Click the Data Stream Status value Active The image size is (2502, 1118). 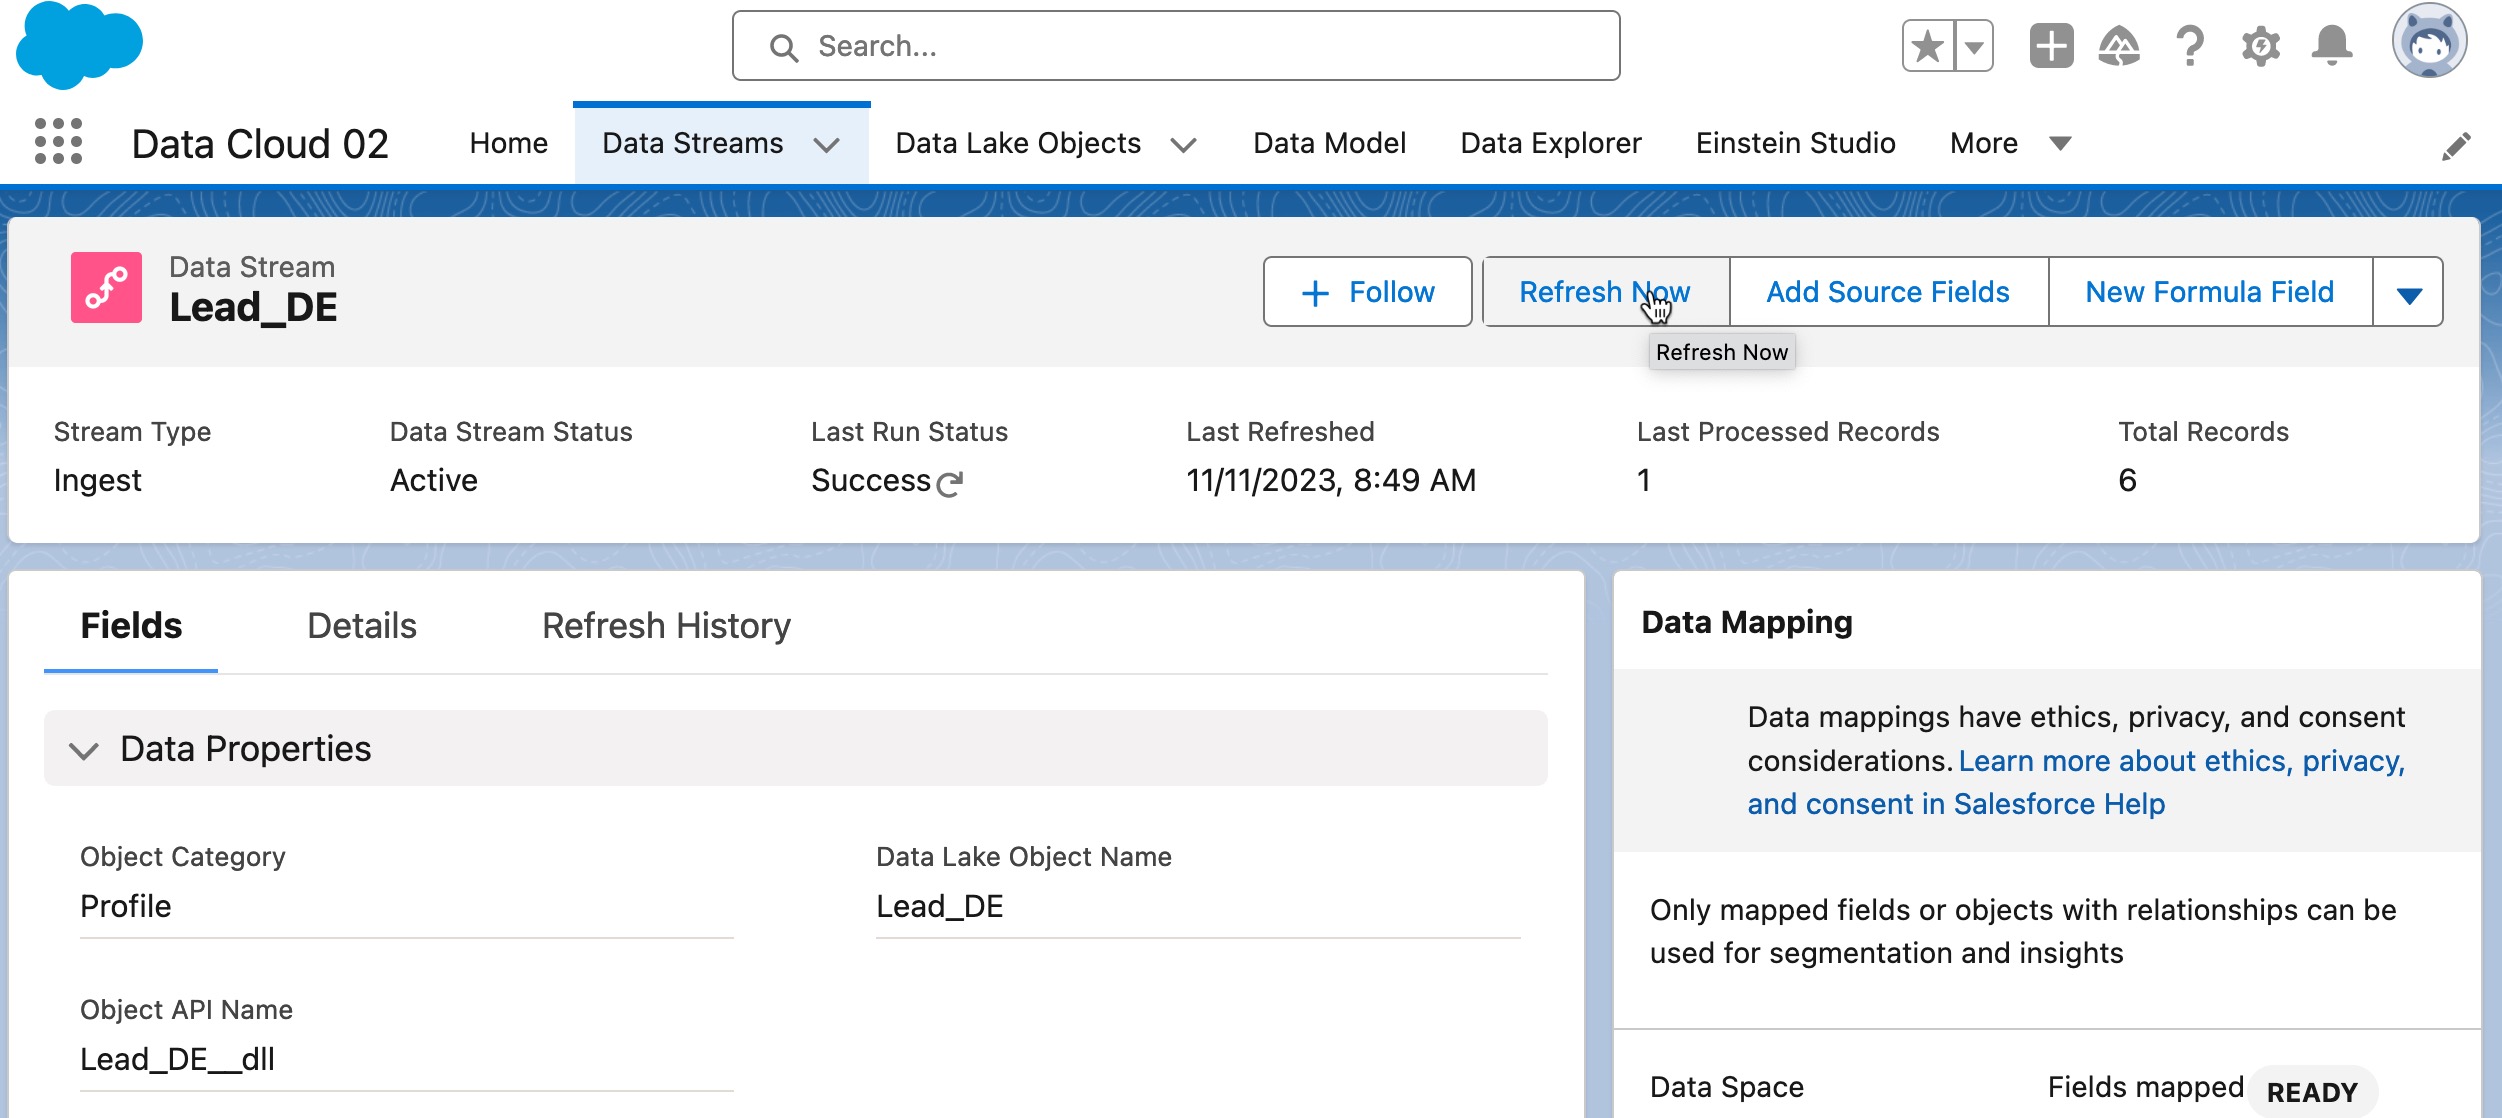[x=434, y=481]
